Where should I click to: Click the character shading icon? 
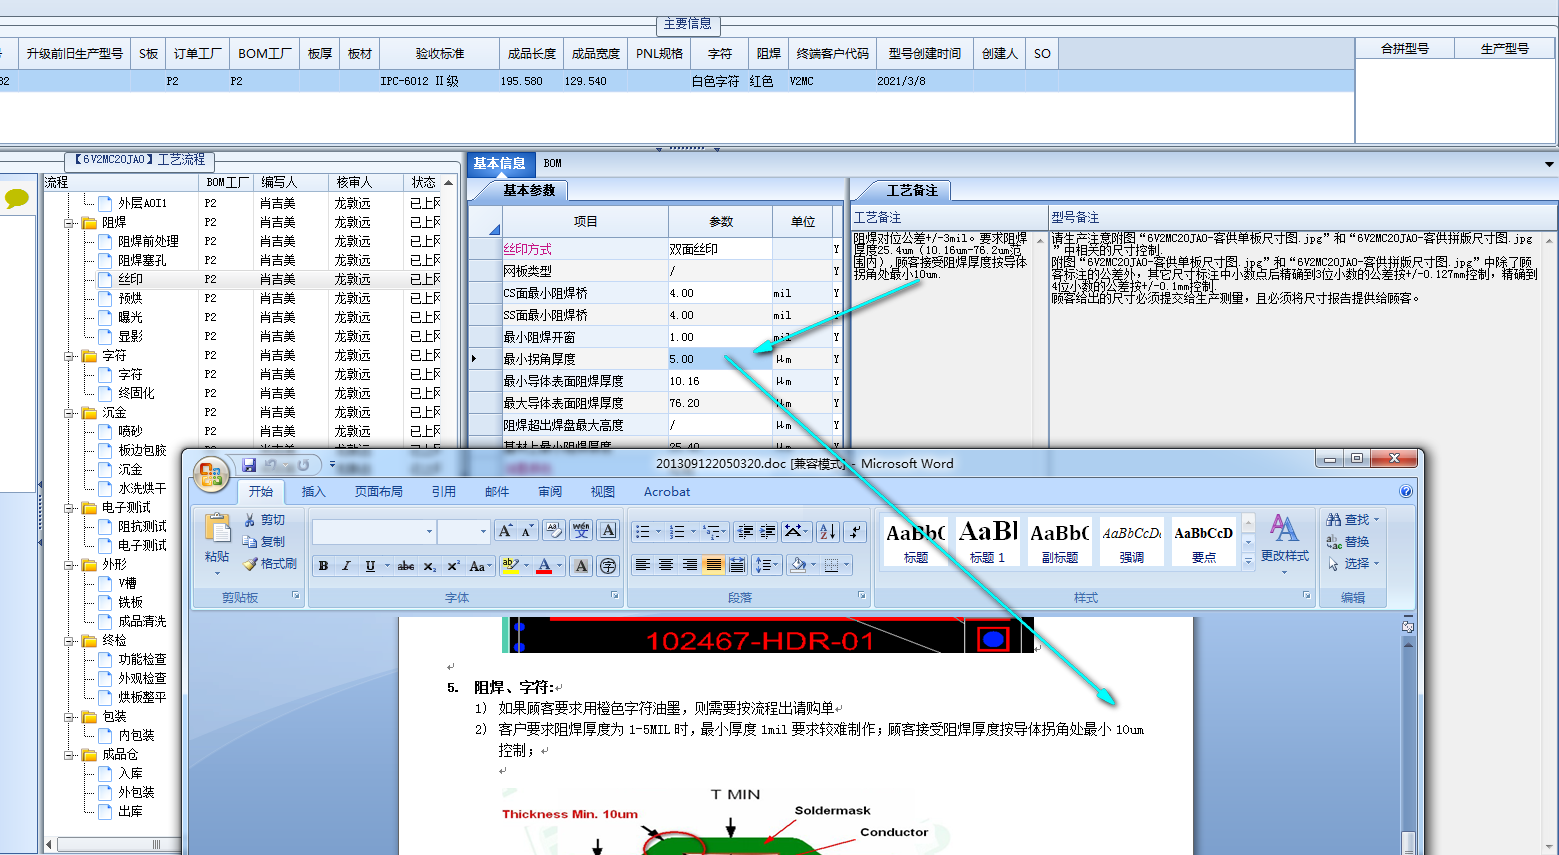point(581,566)
